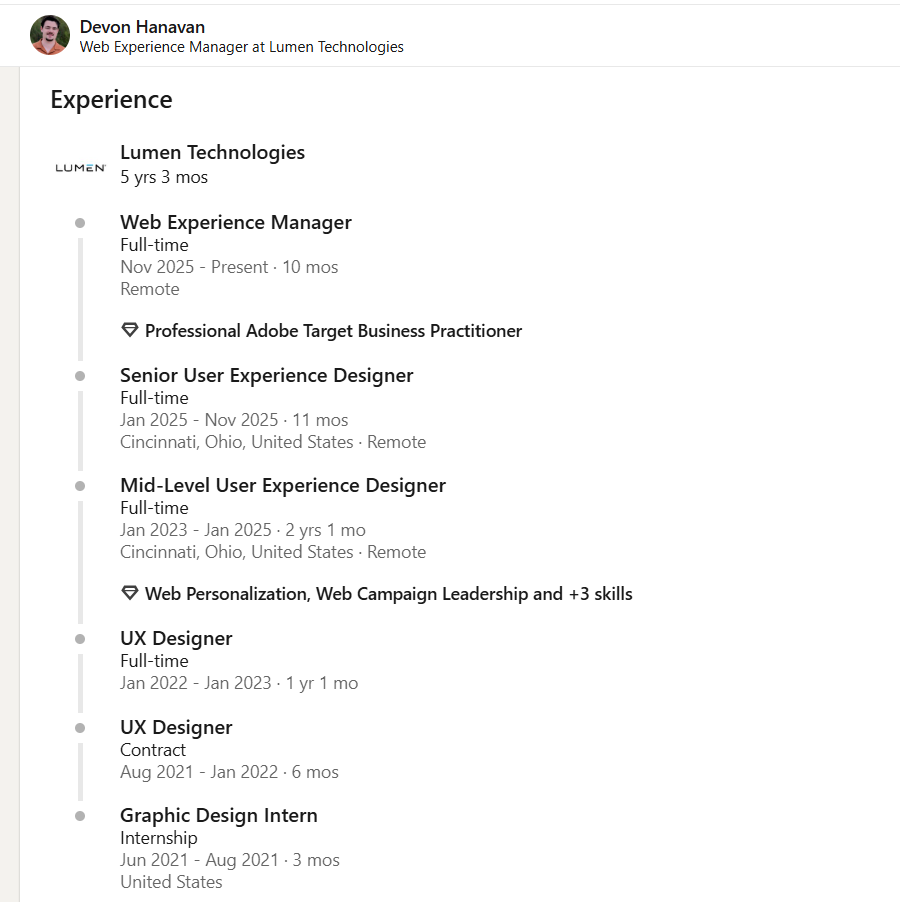Click the timeline dot beside Mid-Level User Experience Designer

click(x=80, y=486)
